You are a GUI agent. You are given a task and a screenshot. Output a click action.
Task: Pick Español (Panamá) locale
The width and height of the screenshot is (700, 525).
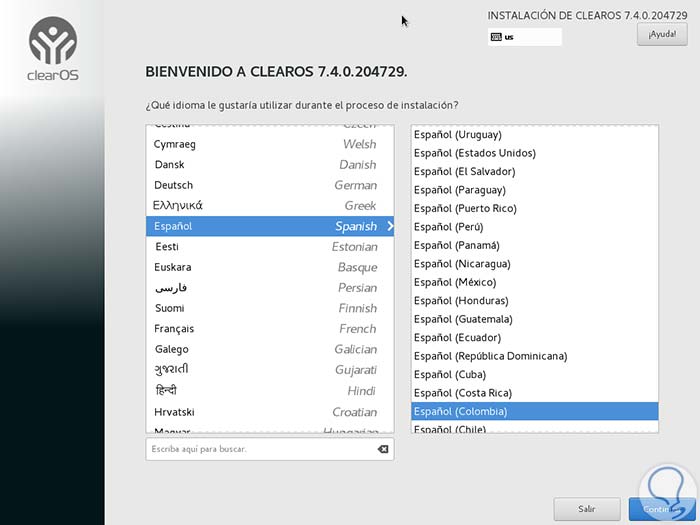534,246
